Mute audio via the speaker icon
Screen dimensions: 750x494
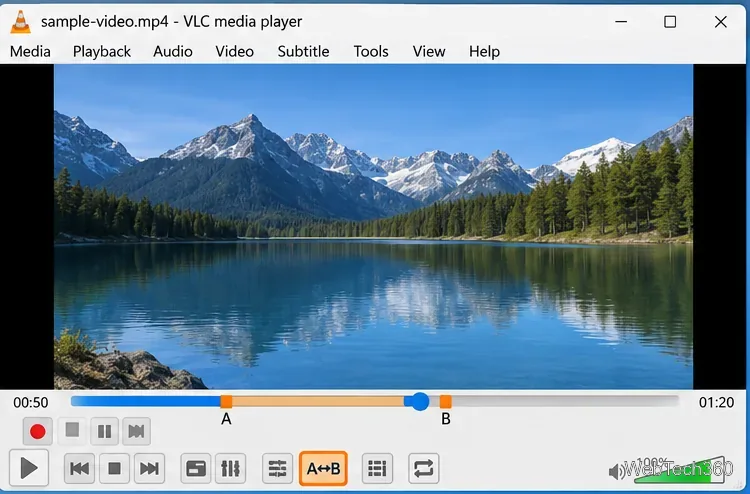click(x=615, y=472)
